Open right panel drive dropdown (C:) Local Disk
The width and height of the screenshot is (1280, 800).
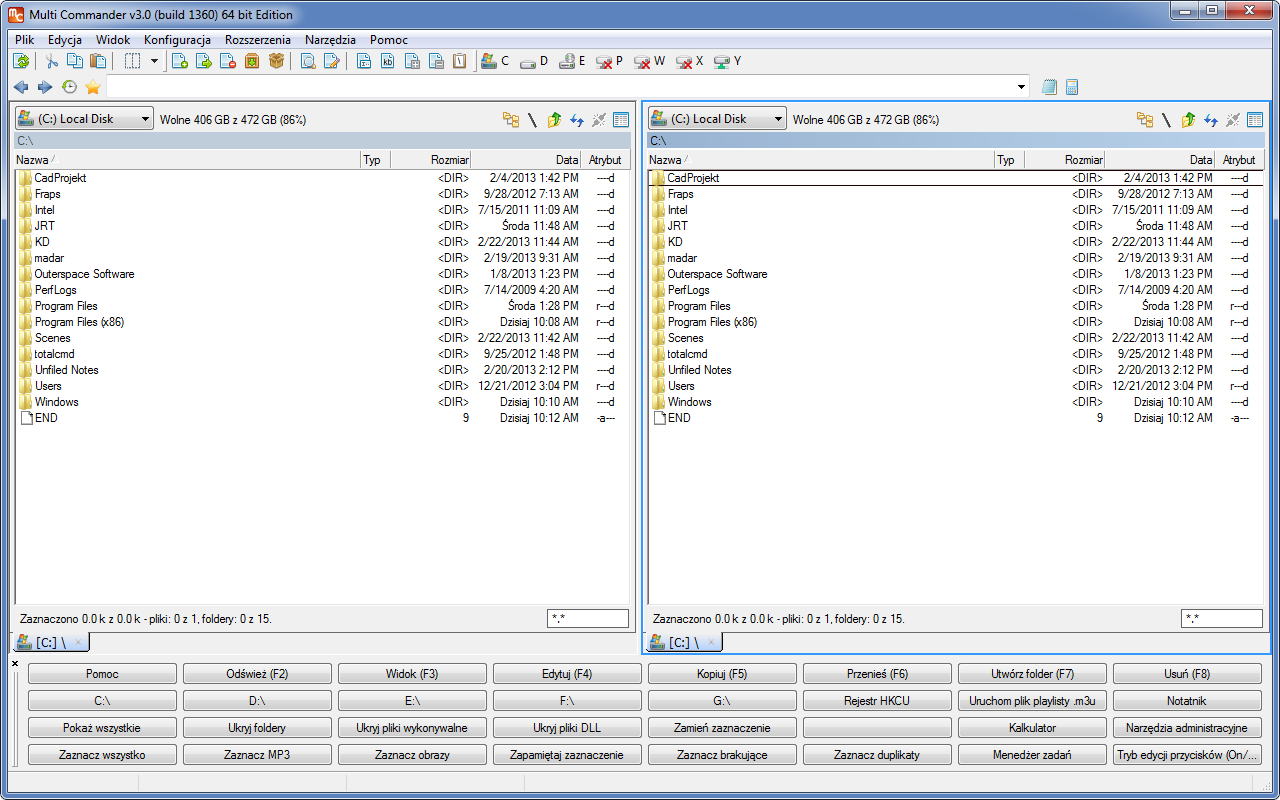click(x=717, y=119)
